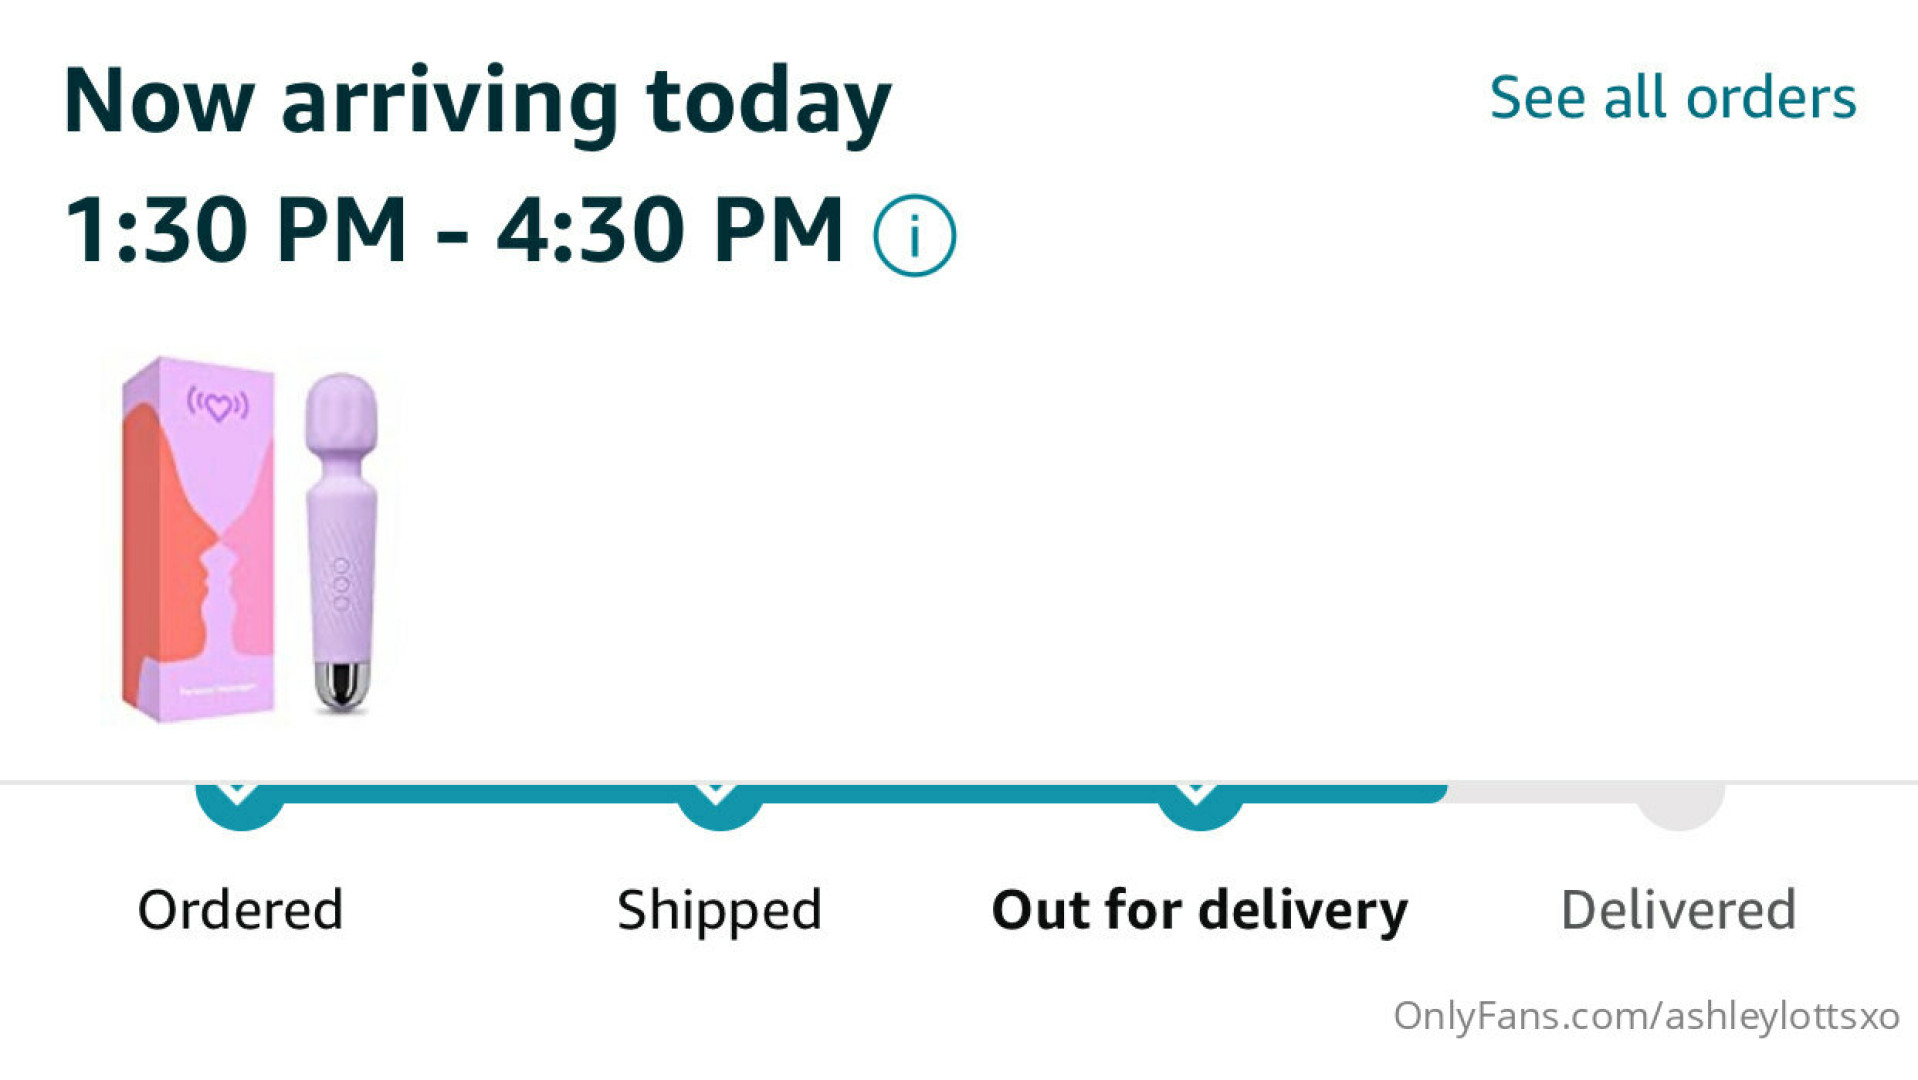Screen dimensions: 1918x1080
Task: Click the heart logo on product box
Action: pyautogui.click(x=218, y=405)
